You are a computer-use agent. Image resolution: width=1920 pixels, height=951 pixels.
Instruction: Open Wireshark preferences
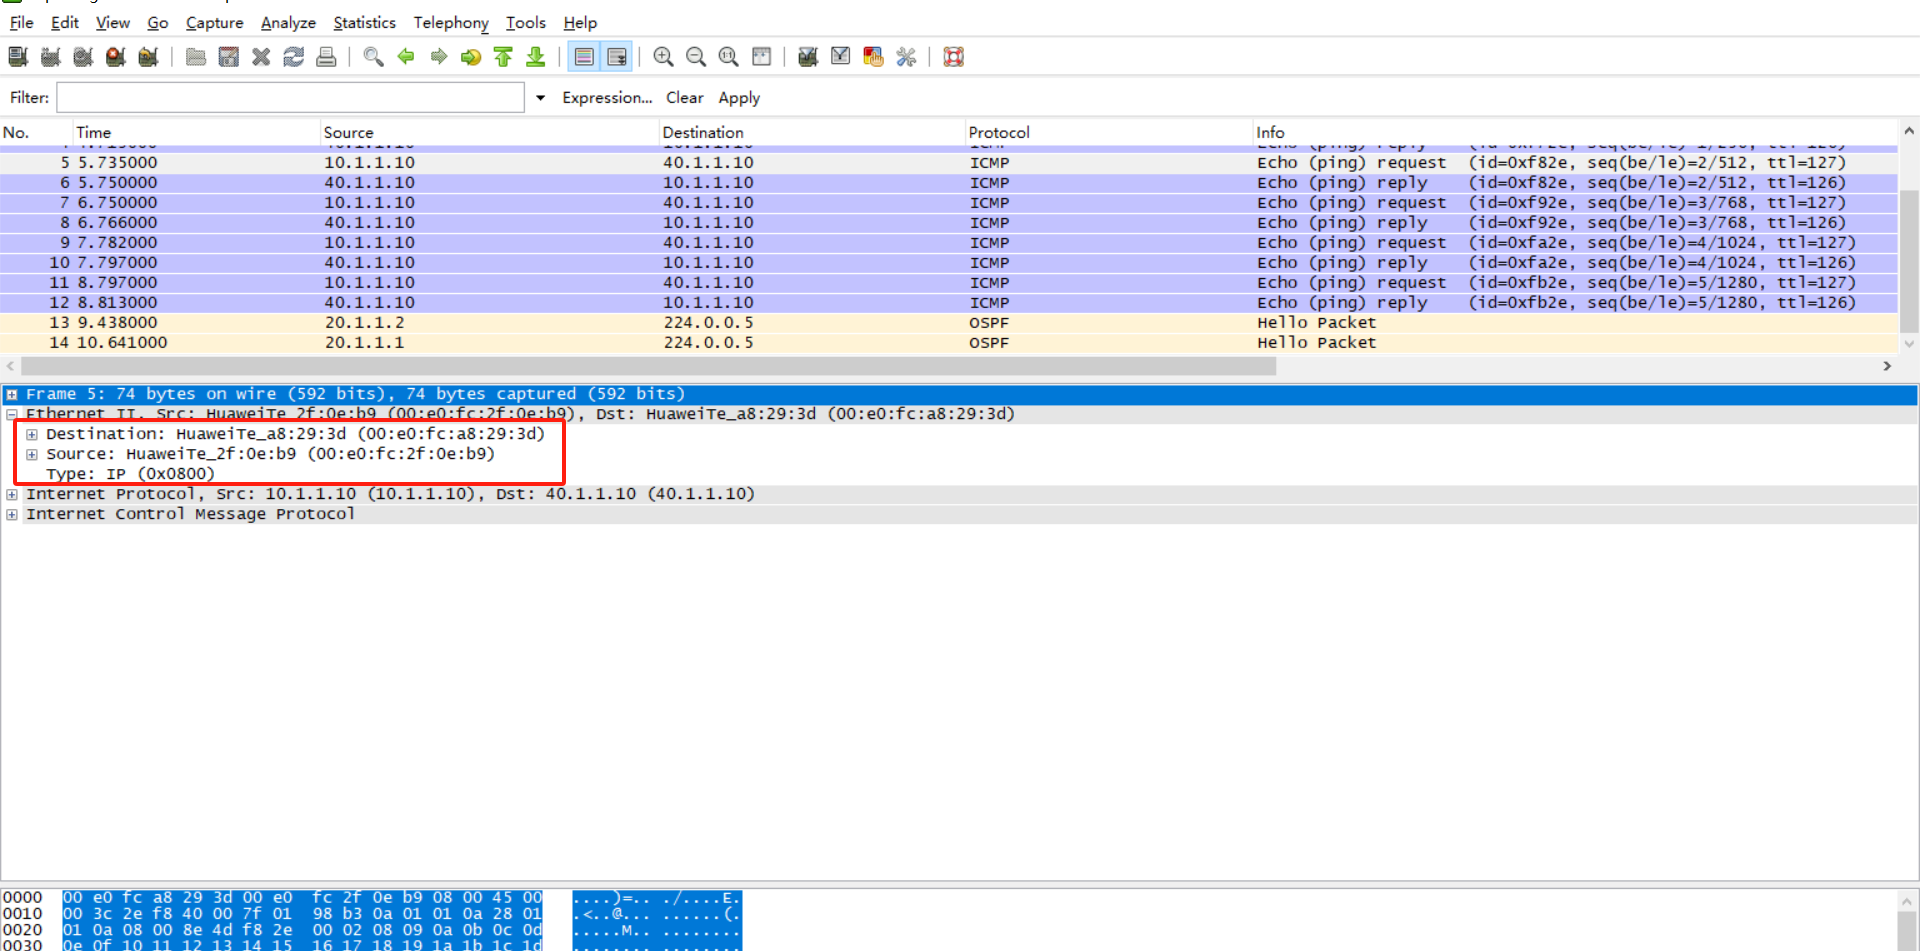(906, 57)
